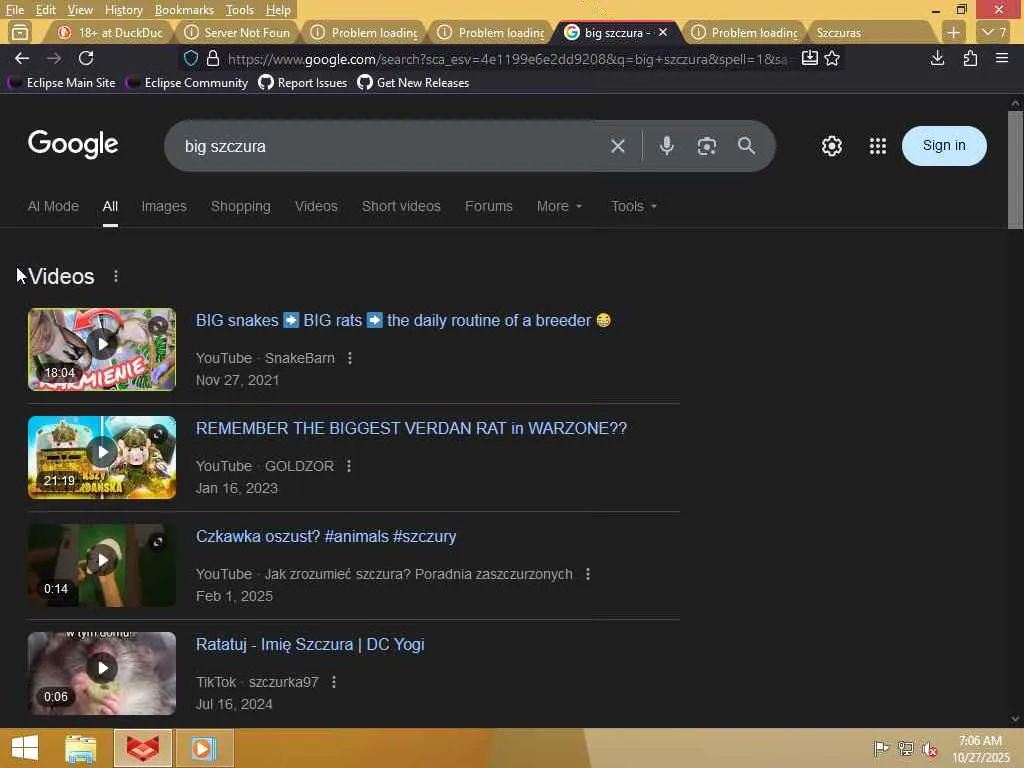This screenshot has height=768, width=1024.
Task: Play the 18:04 SnakeBarn video thumbnail
Action: click(102, 349)
